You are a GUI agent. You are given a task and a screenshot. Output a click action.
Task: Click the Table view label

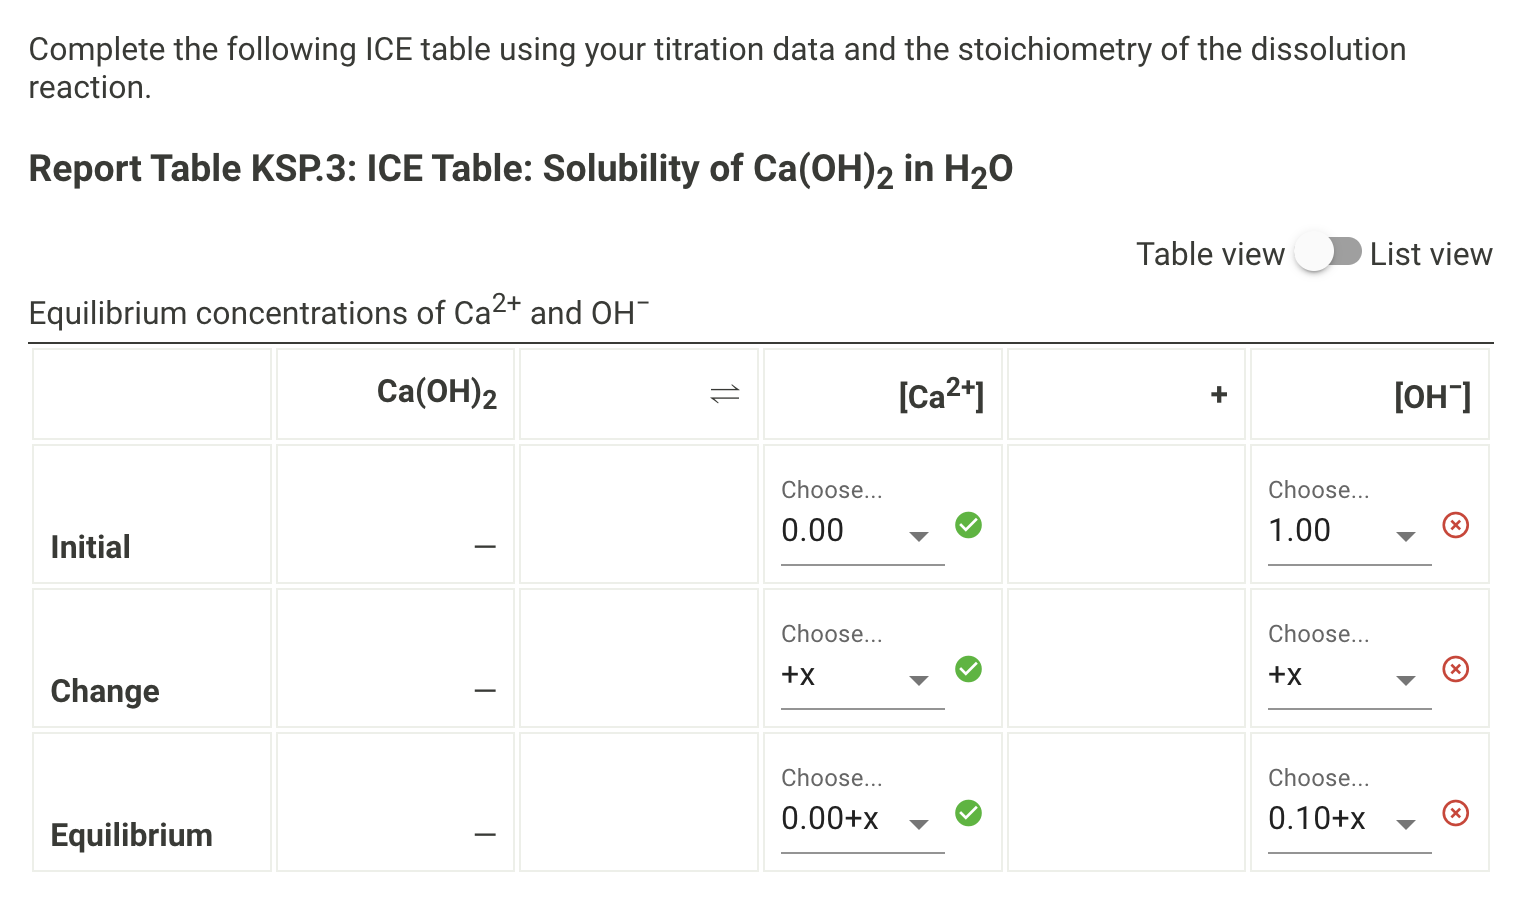[1210, 254]
